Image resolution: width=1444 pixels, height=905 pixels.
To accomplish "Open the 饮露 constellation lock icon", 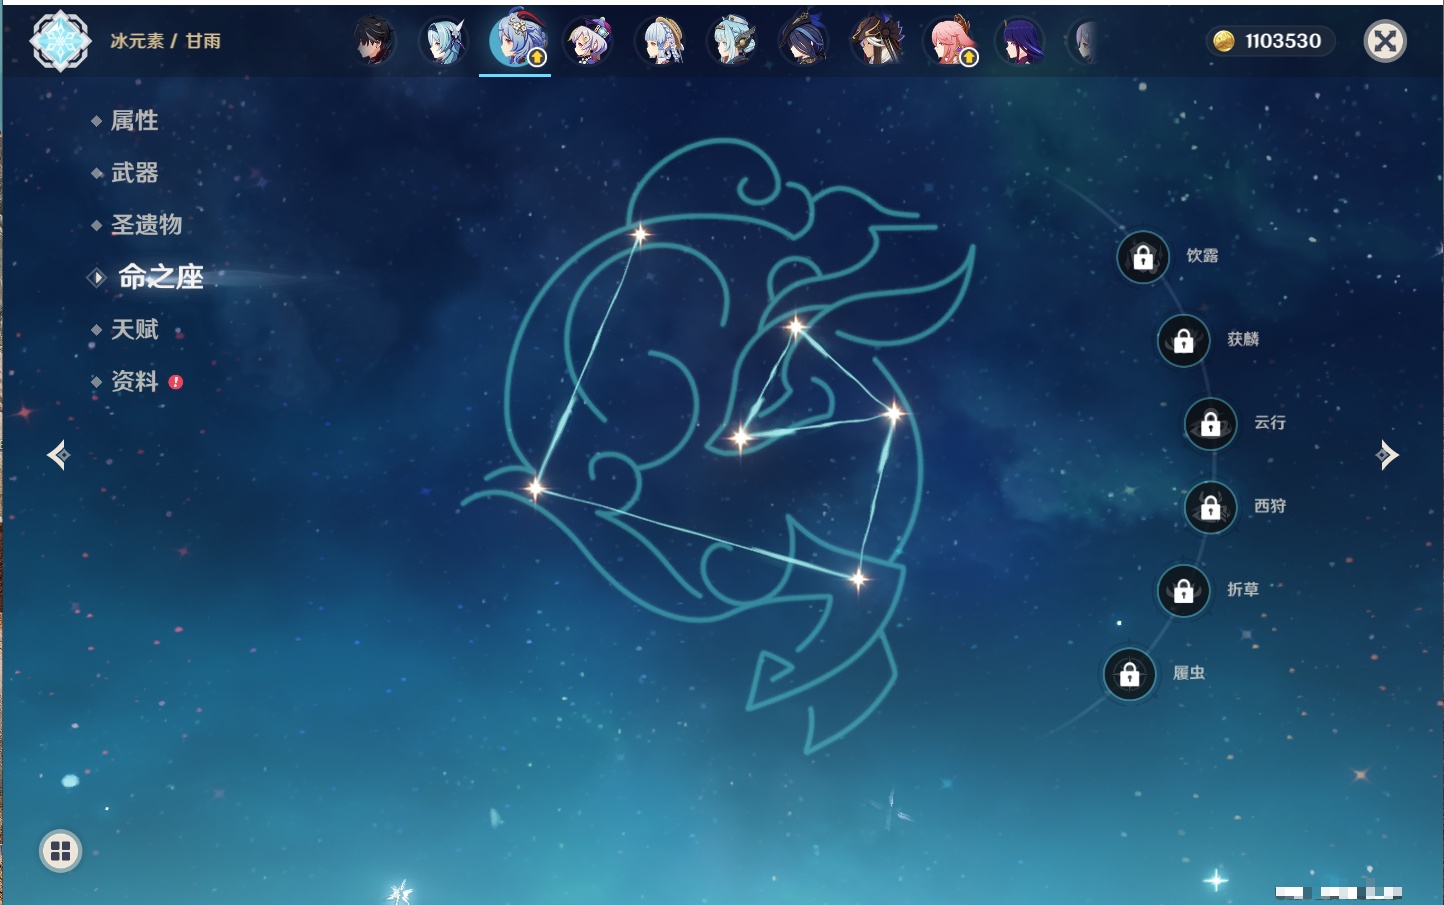I will 1143,257.
